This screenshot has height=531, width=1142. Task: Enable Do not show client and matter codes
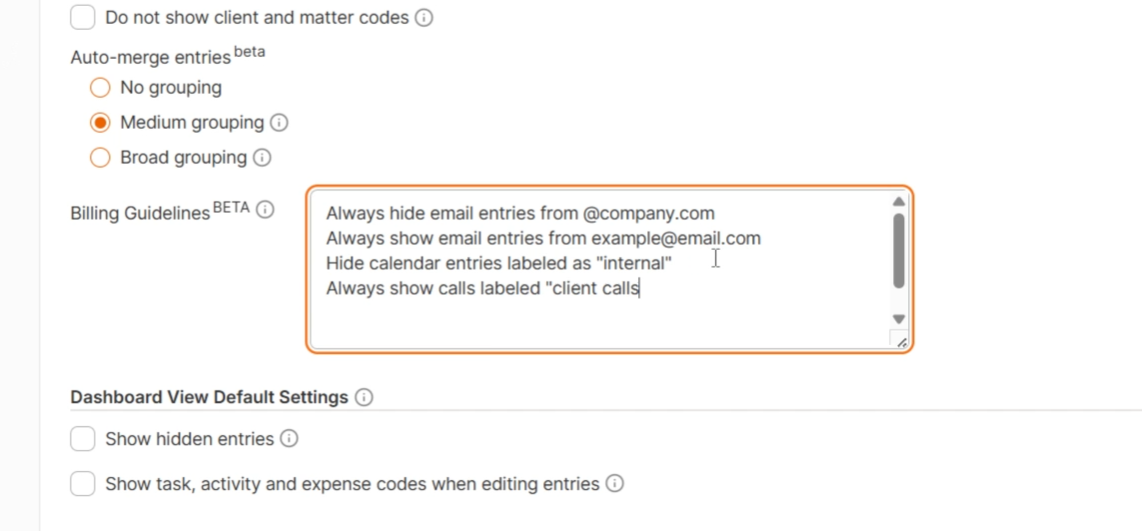[x=83, y=18]
